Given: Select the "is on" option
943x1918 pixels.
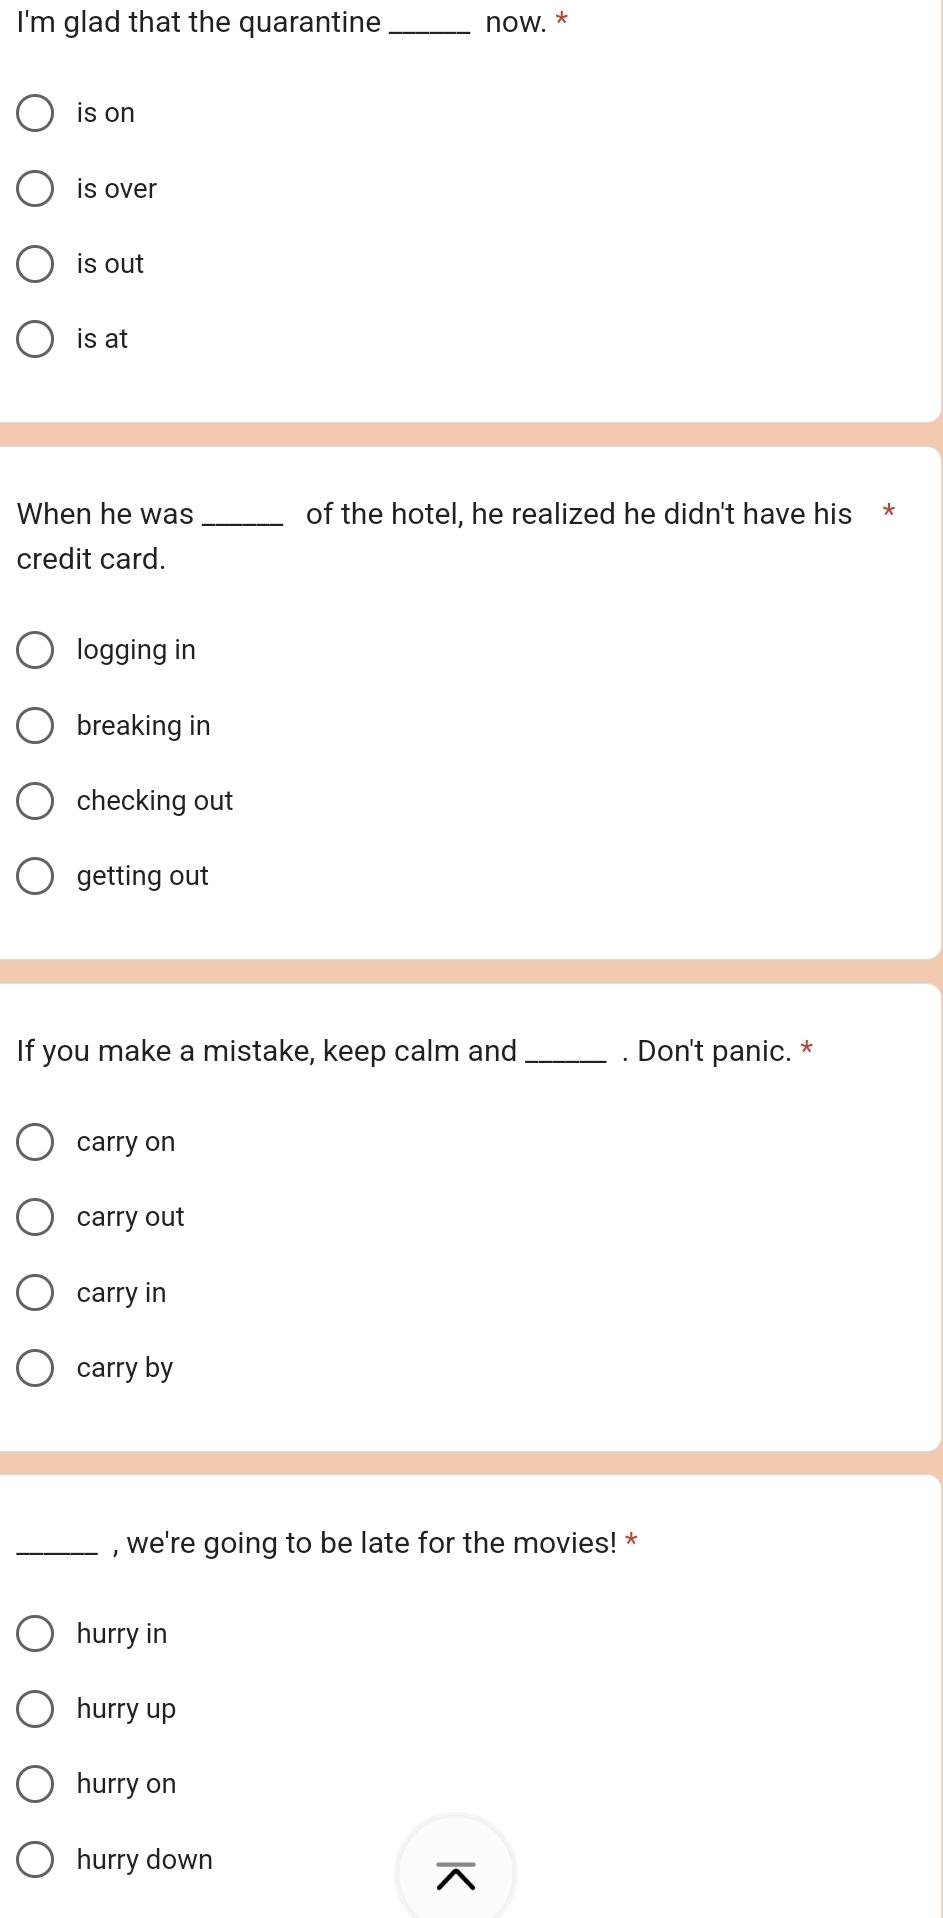Looking at the screenshot, I should [x=35, y=113].
